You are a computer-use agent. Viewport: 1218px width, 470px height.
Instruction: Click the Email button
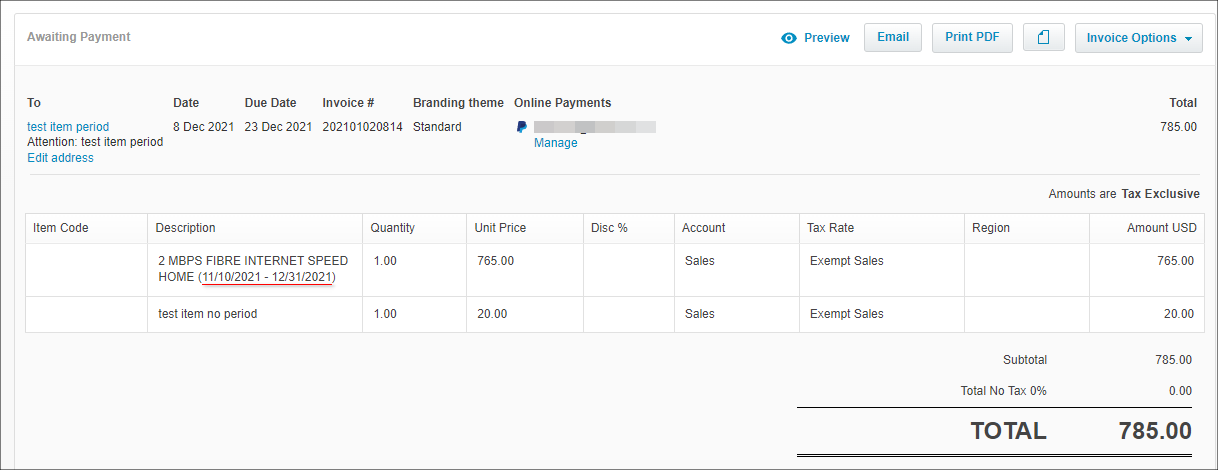click(892, 38)
